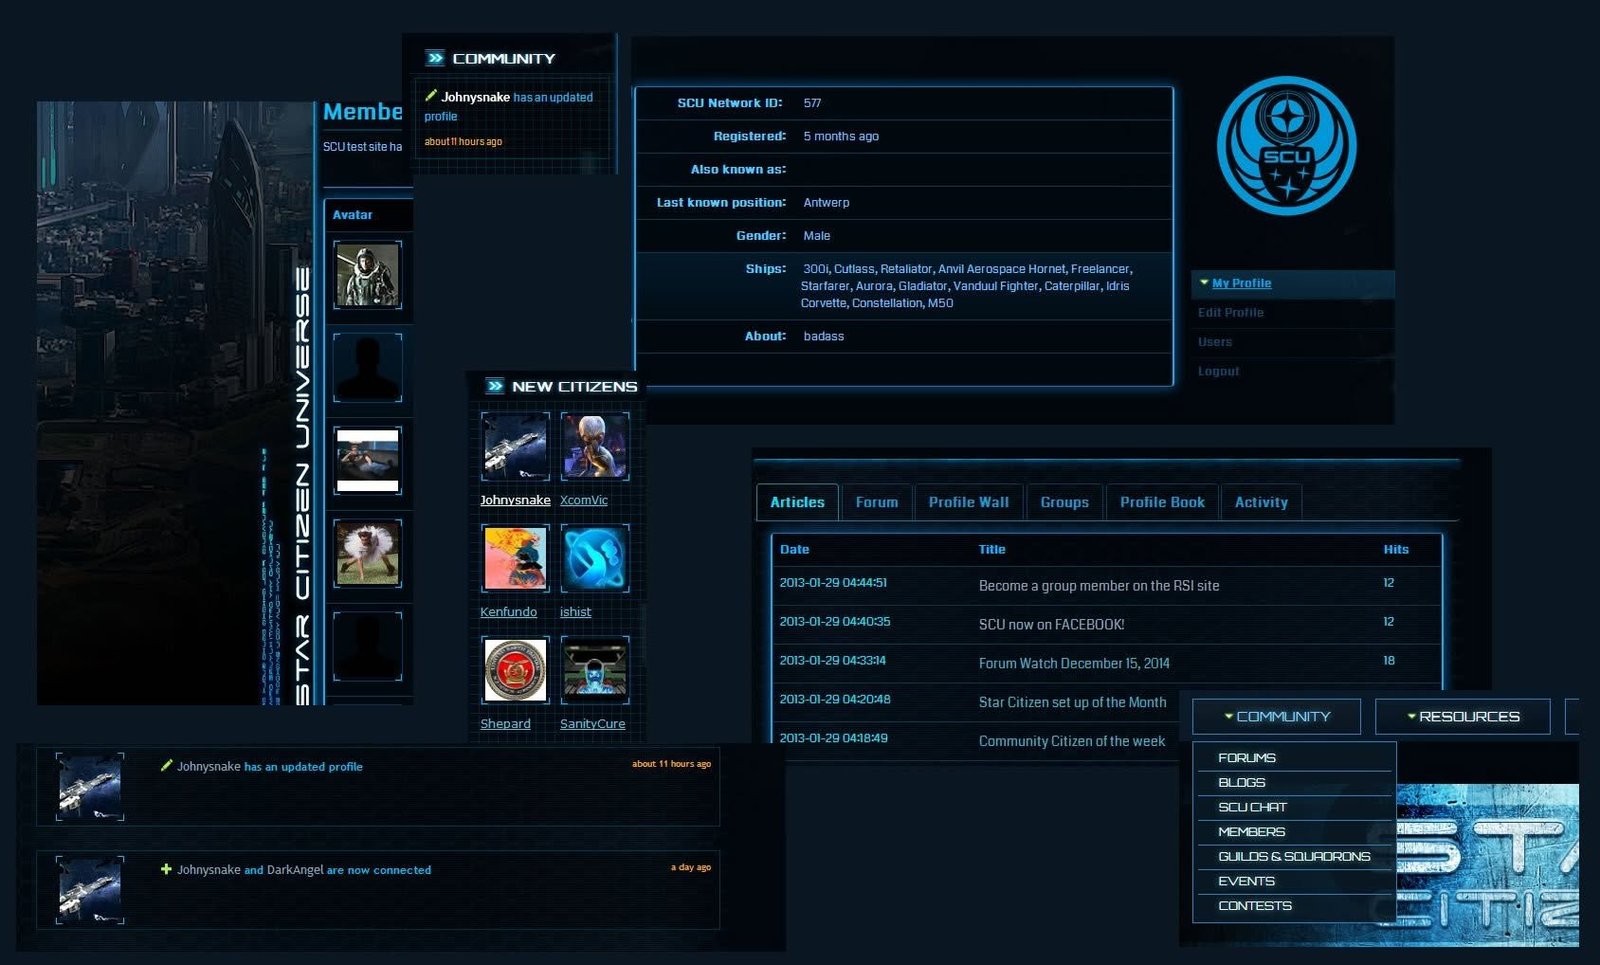Viewport: 1600px width, 965px height.
Task: Click the Avatar column header in Members
Action: (352, 214)
